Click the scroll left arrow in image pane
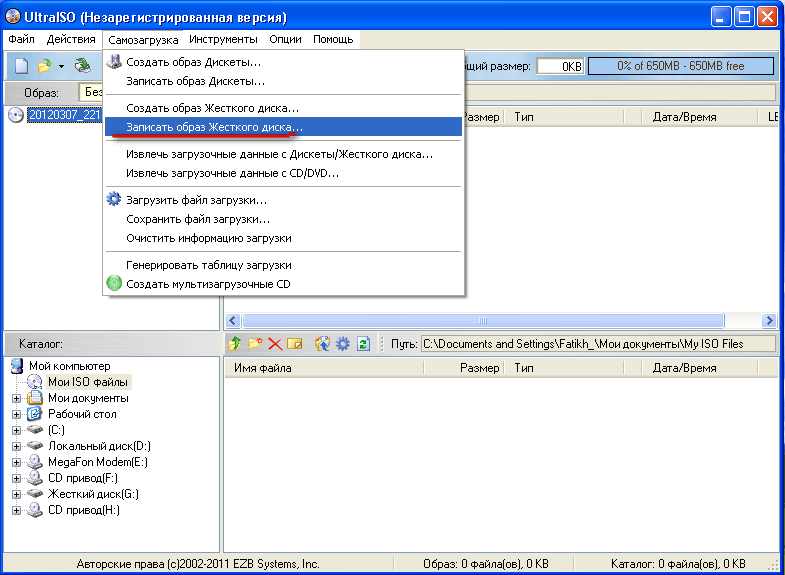Screen dimensions: 785x575 (x=233, y=320)
